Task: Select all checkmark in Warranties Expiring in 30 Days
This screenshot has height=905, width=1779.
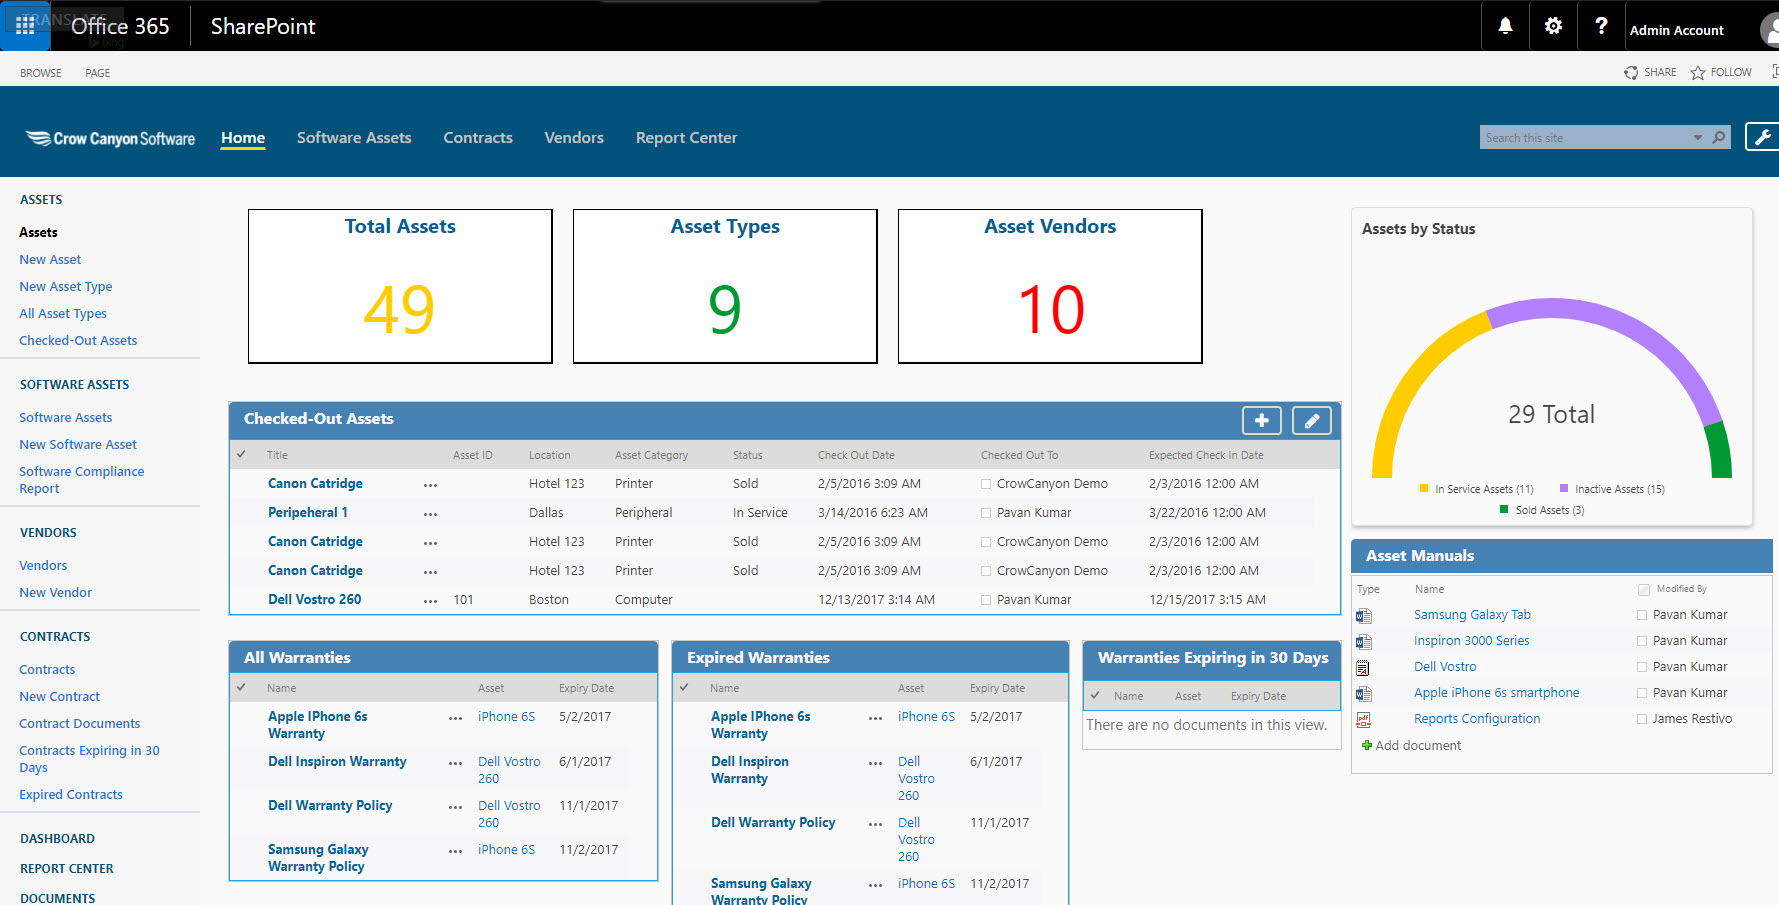Action: click(x=1095, y=695)
